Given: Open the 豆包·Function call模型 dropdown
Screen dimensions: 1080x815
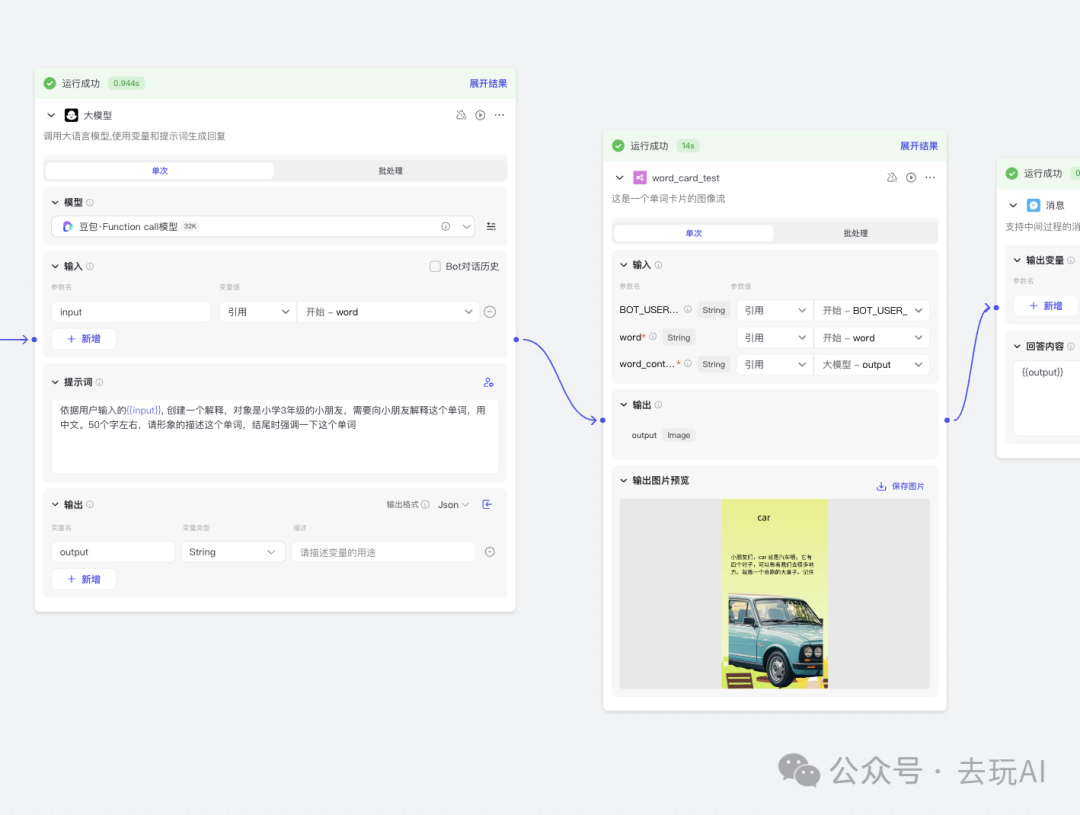Looking at the screenshot, I should click(262, 226).
